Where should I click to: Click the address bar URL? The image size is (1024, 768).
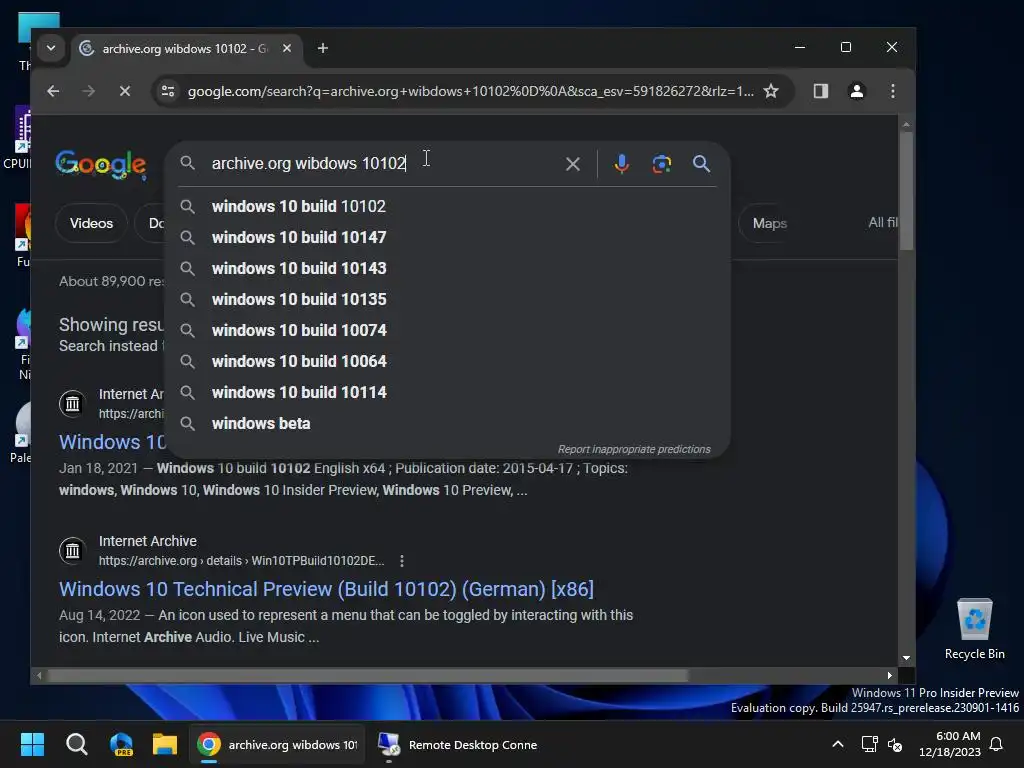click(x=470, y=91)
